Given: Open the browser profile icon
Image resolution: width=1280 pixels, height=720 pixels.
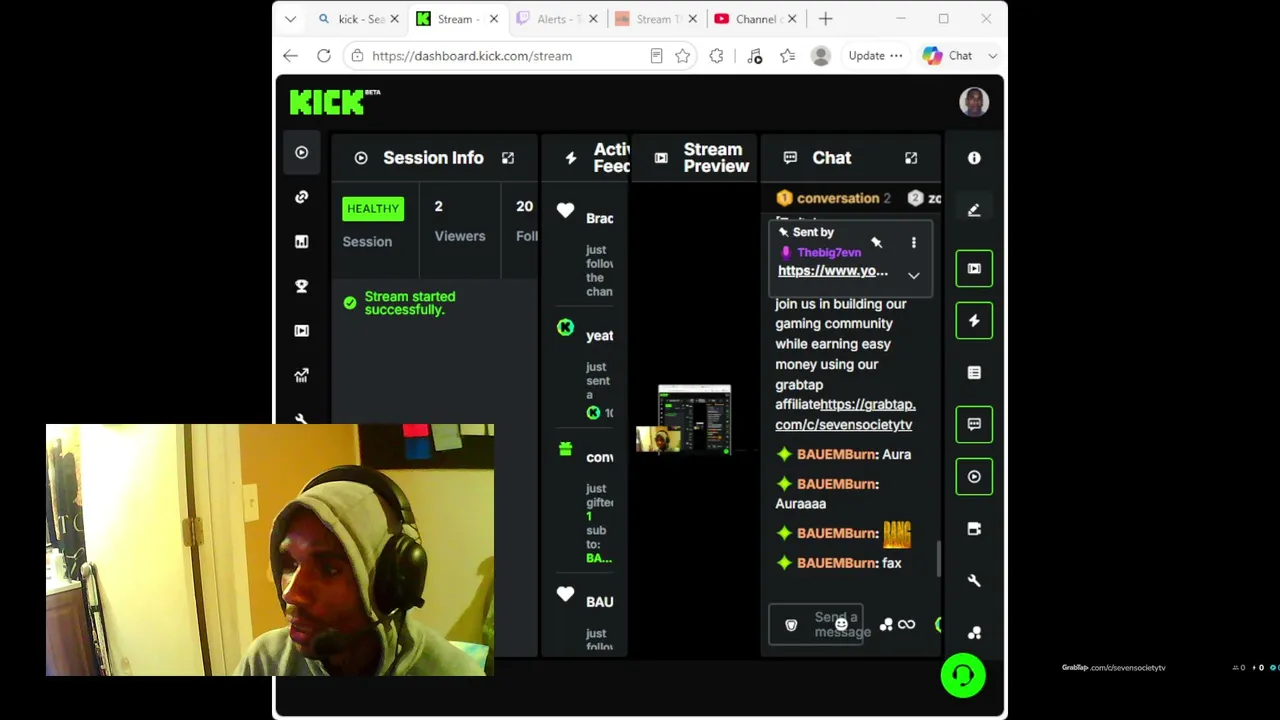Looking at the screenshot, I should tap(821, 56).
